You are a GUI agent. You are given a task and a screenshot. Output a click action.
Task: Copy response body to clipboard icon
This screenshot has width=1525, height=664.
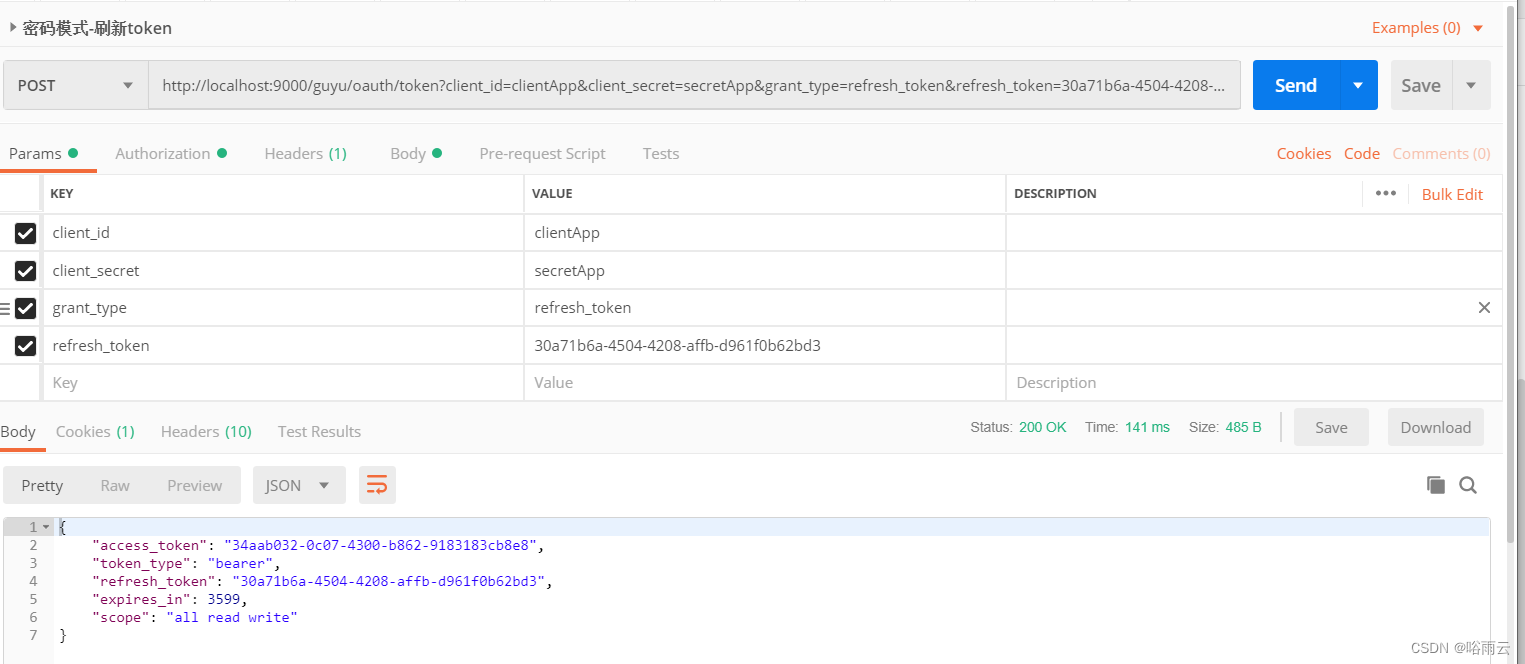click(1436, 485)
